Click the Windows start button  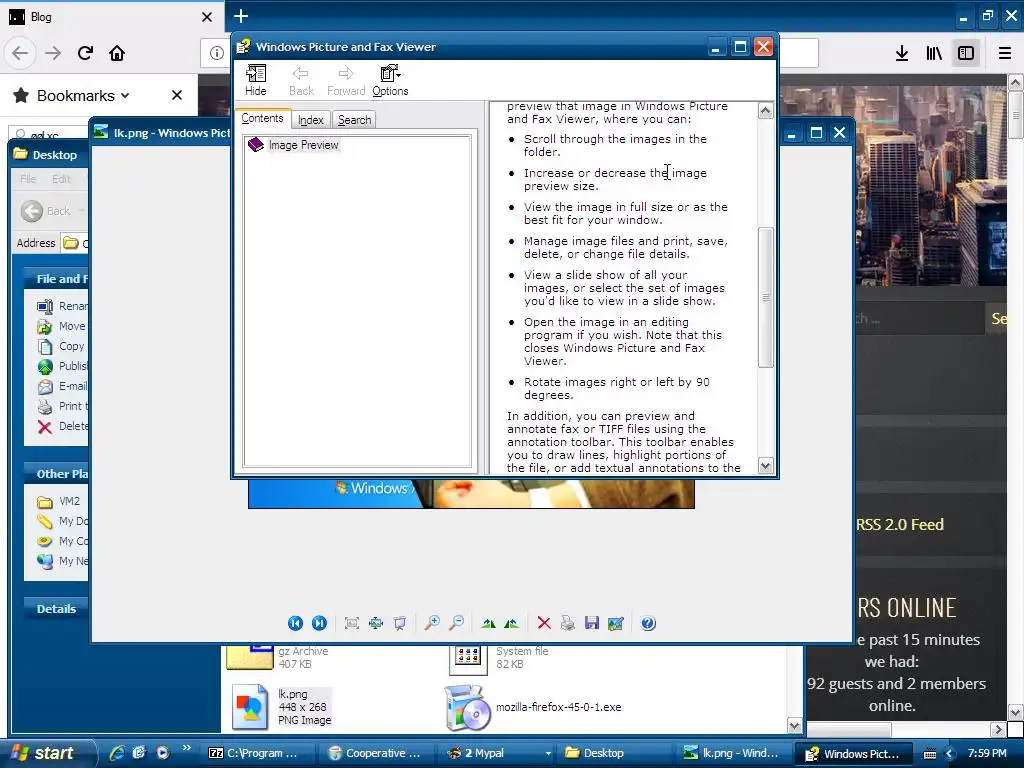(x=47, y=753)
